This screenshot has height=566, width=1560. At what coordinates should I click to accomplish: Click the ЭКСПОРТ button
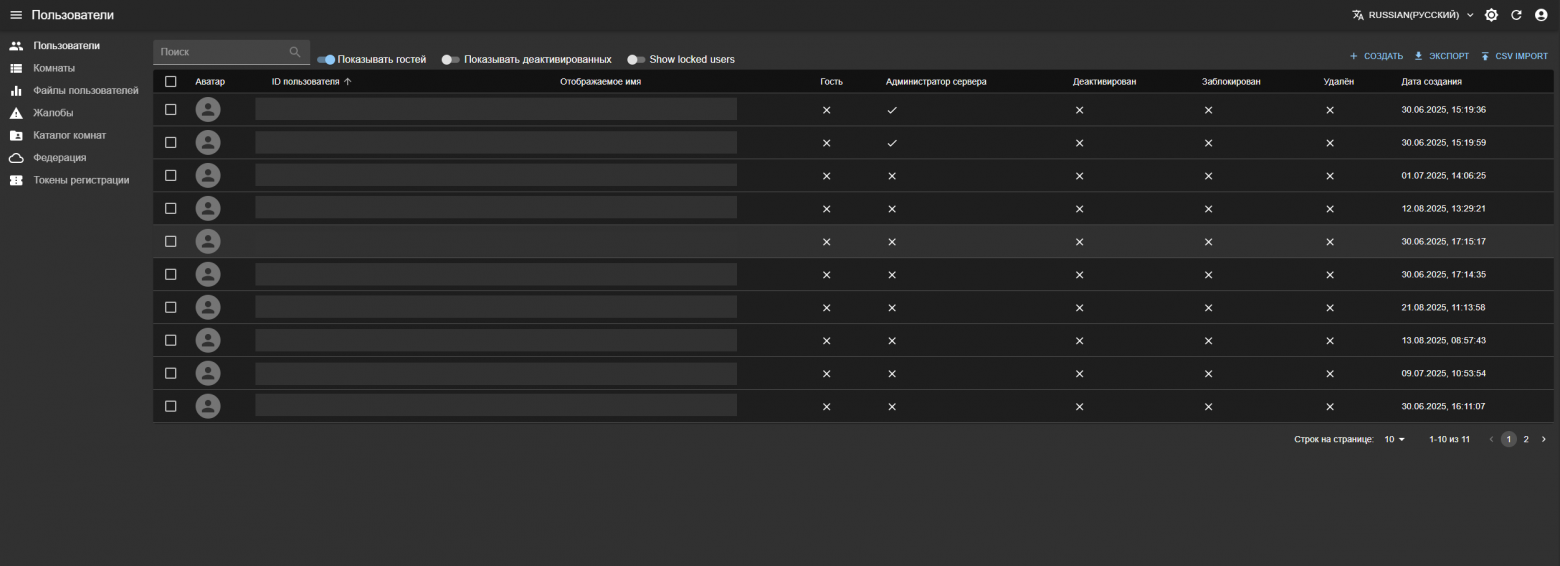[x=1441, y=56]
